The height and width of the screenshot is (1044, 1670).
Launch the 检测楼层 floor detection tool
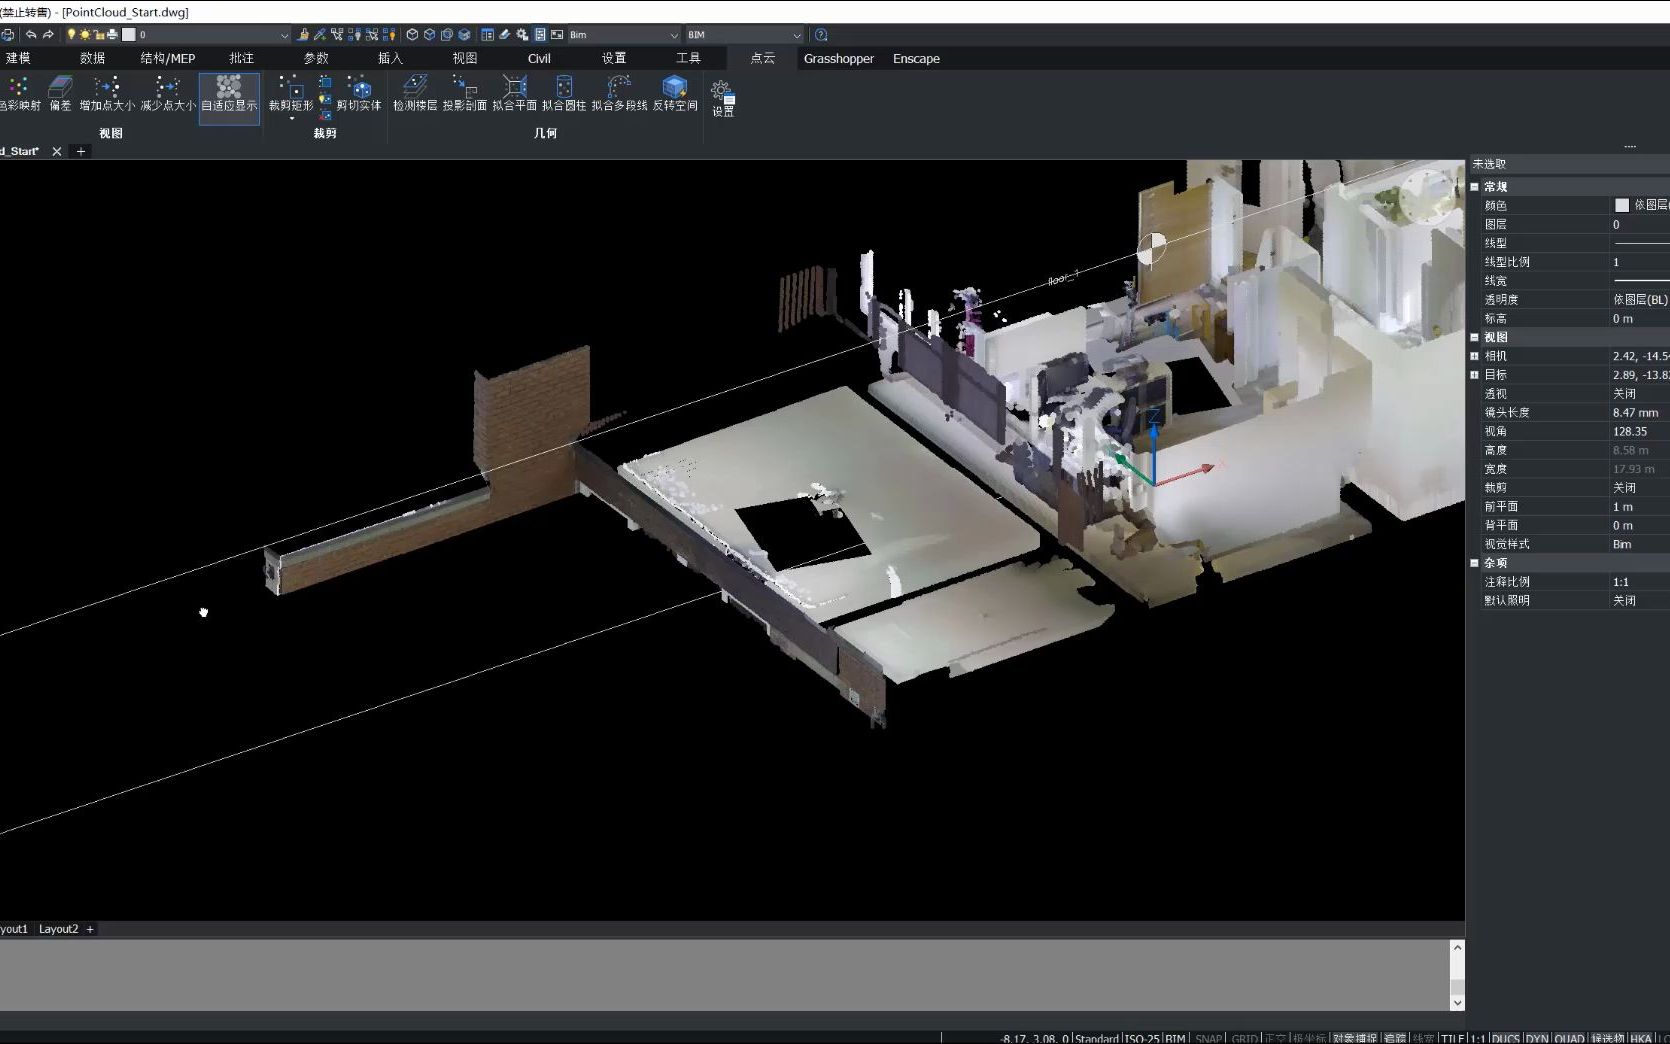point(416,97)
